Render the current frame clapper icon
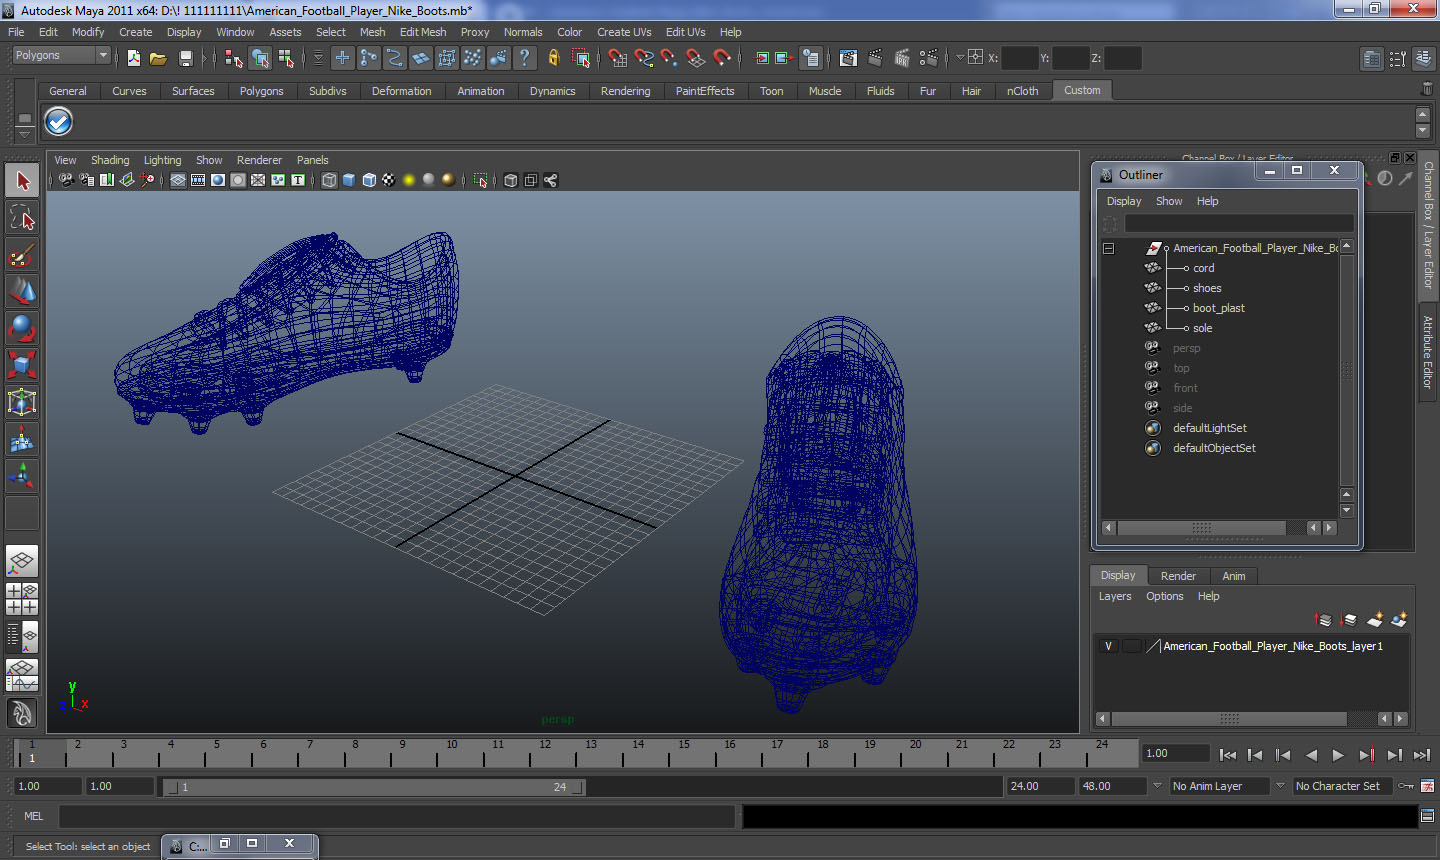1440x860 pixels. 875,58
